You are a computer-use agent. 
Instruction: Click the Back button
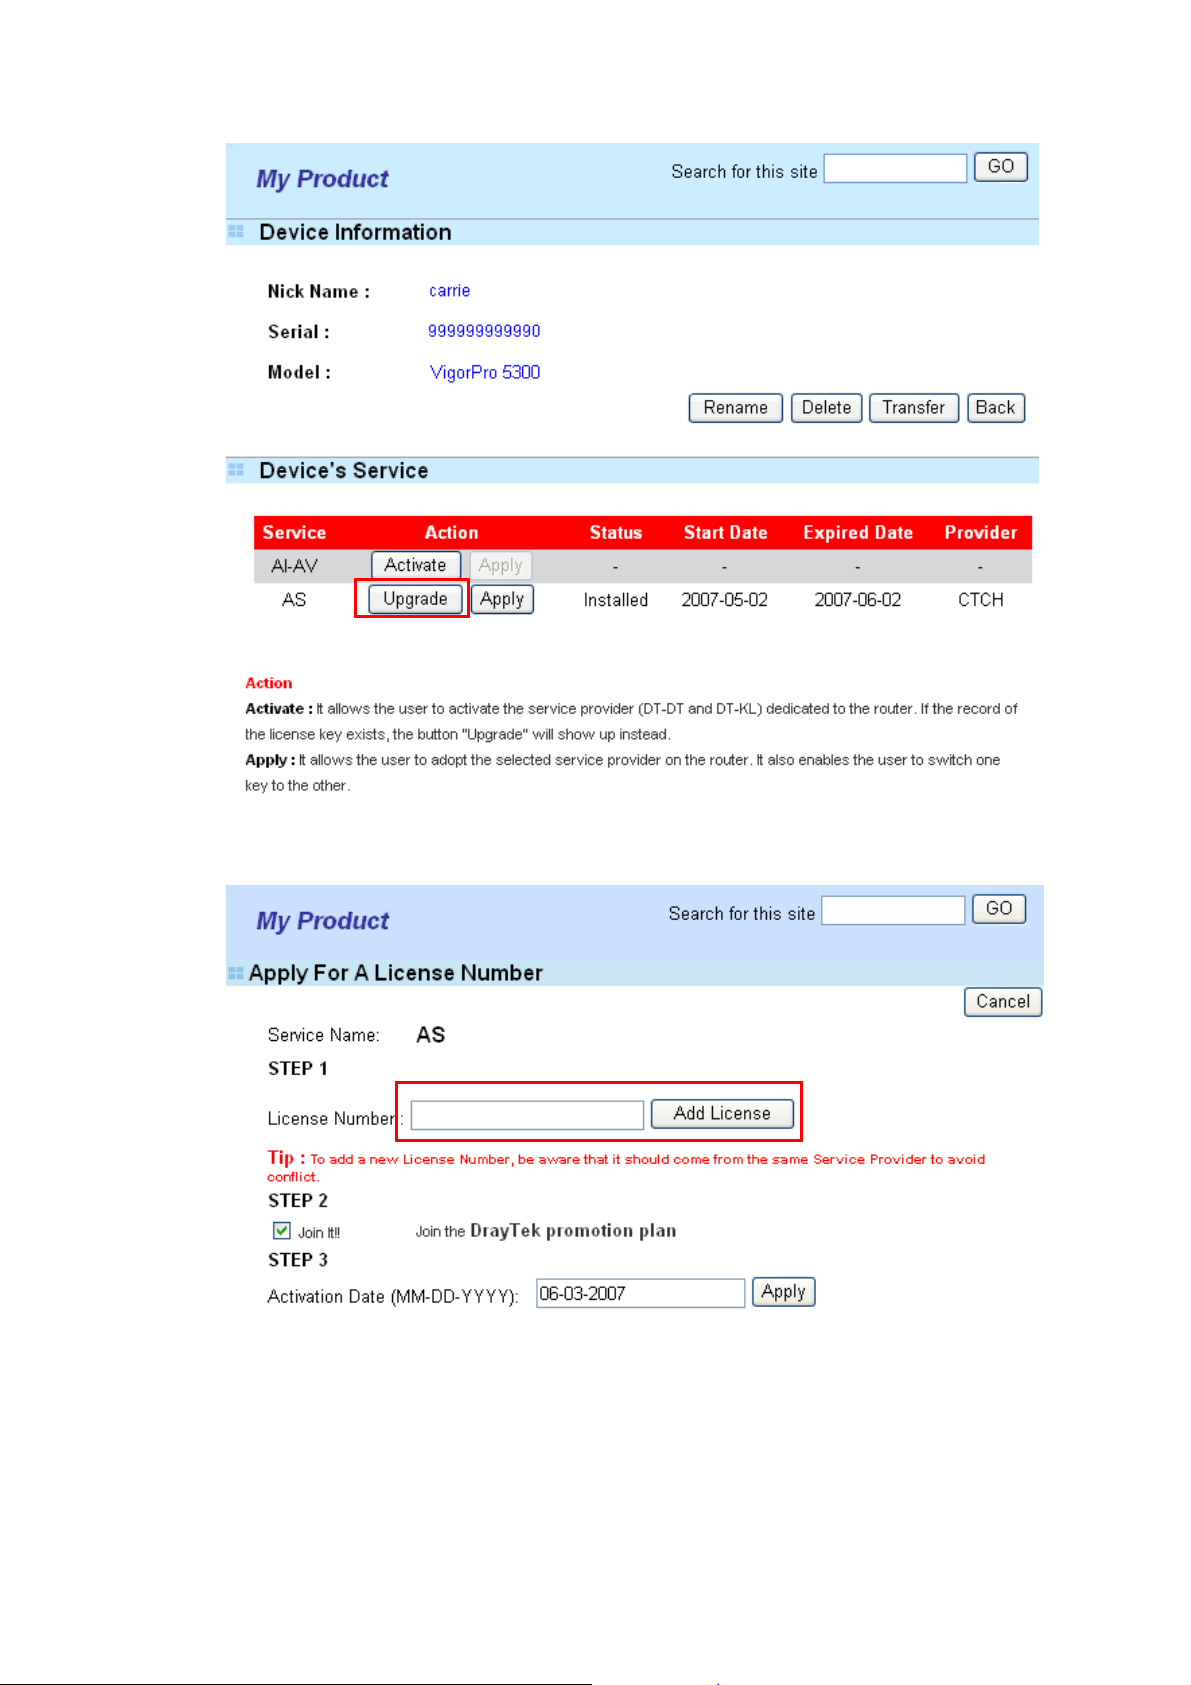point(996,408)
